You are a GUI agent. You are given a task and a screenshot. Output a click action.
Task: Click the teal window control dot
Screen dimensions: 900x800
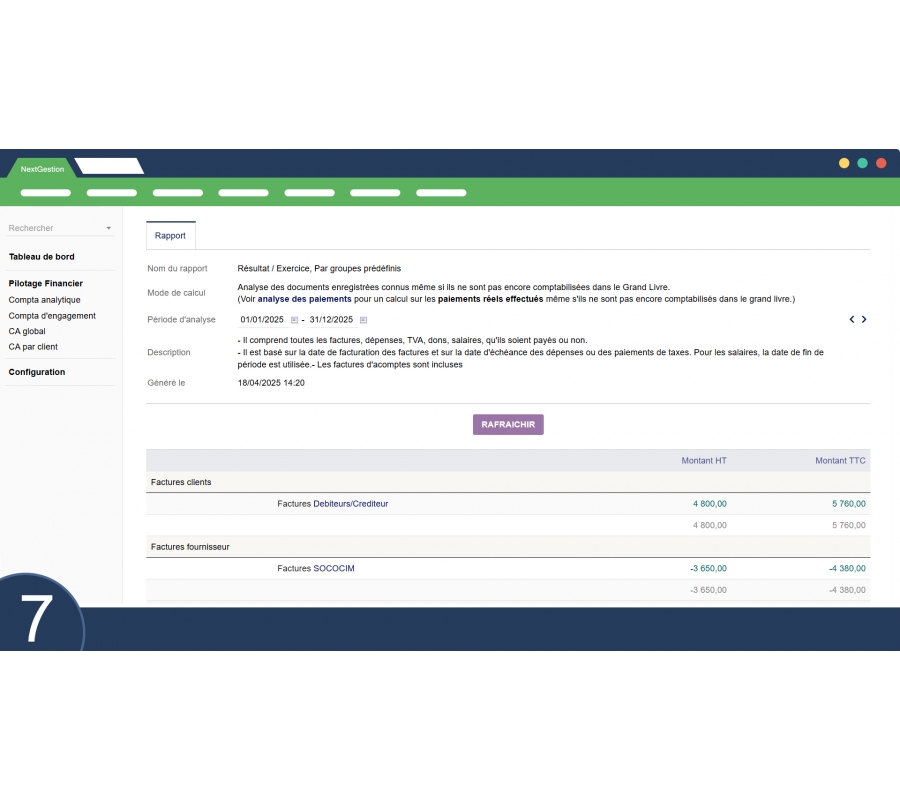tap(862, 163)
